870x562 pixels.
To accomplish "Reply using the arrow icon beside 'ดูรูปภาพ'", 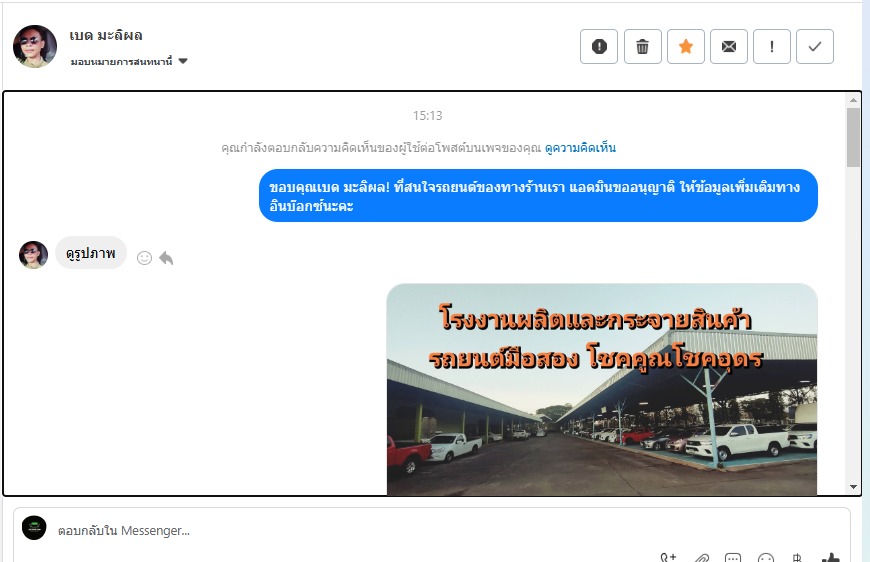I will (x=166, y=258).
